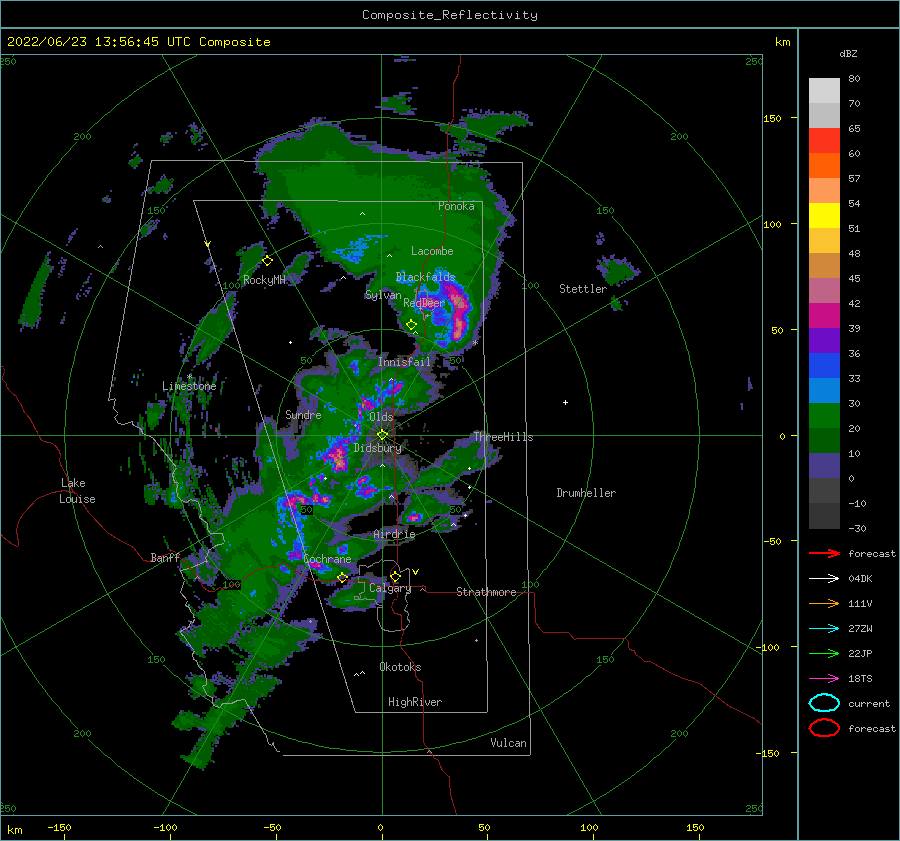Click the Sylvan label
The image size is (900, 841).
click(383, 295)
